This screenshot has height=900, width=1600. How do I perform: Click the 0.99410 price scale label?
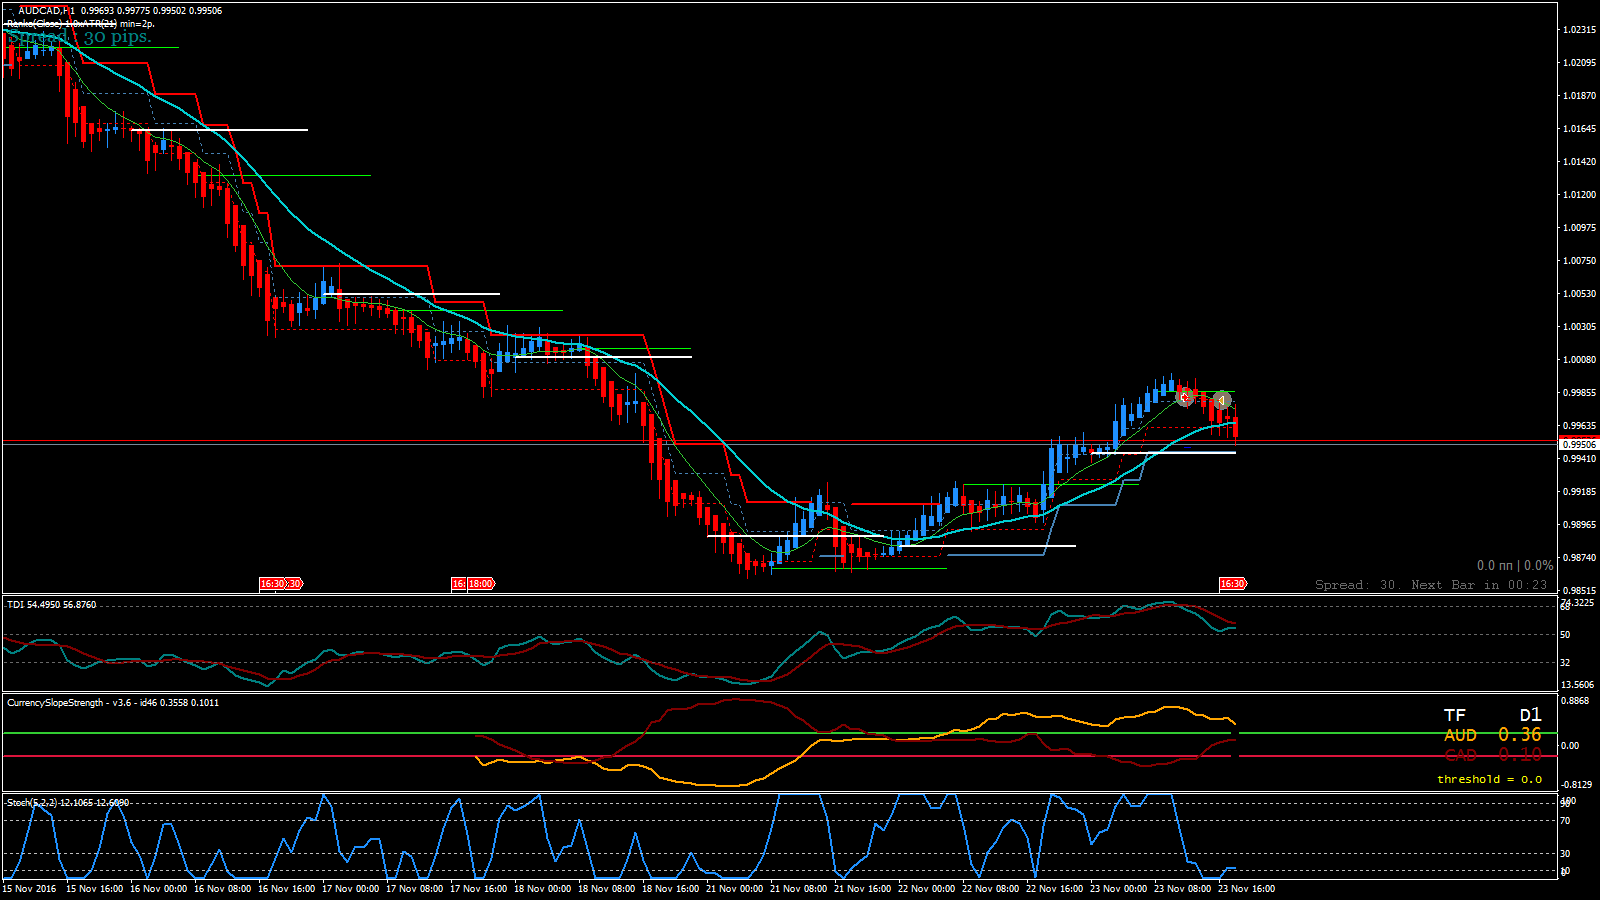tap(1579, 459)
